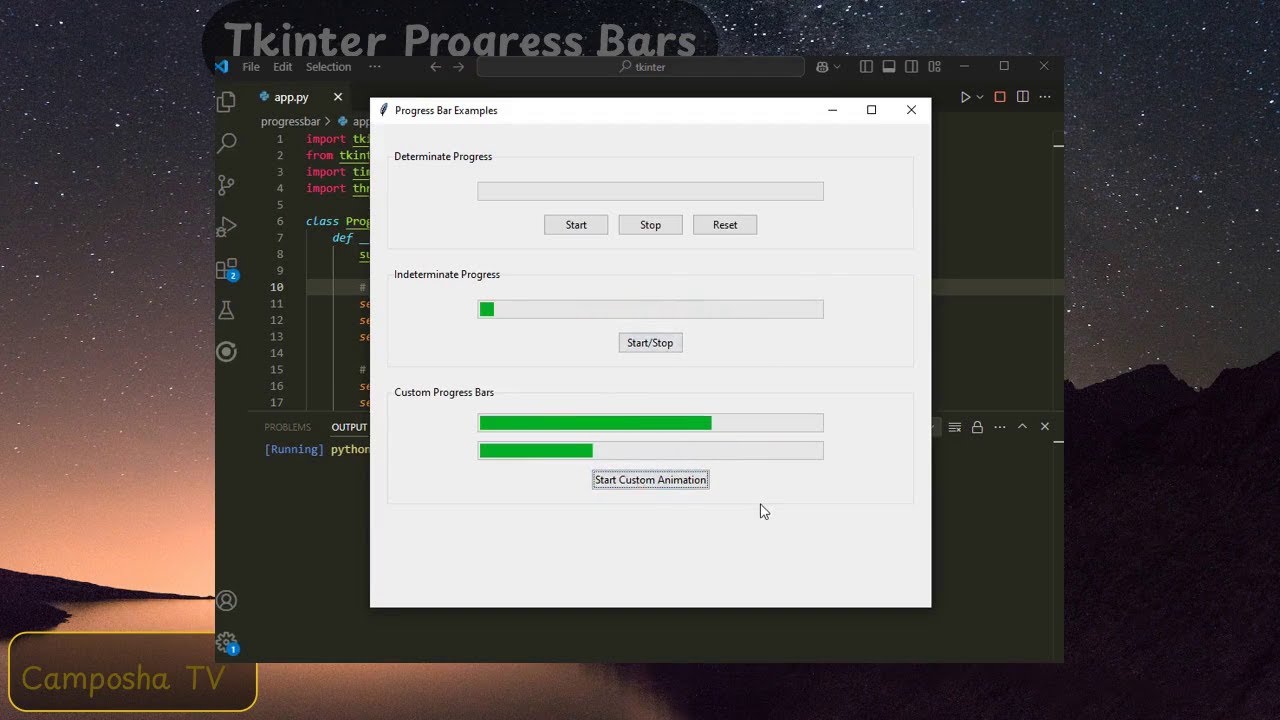Open the Edit menu in VS Code
The height and width of the screenshot is (720, 1280).
(283, 67)
